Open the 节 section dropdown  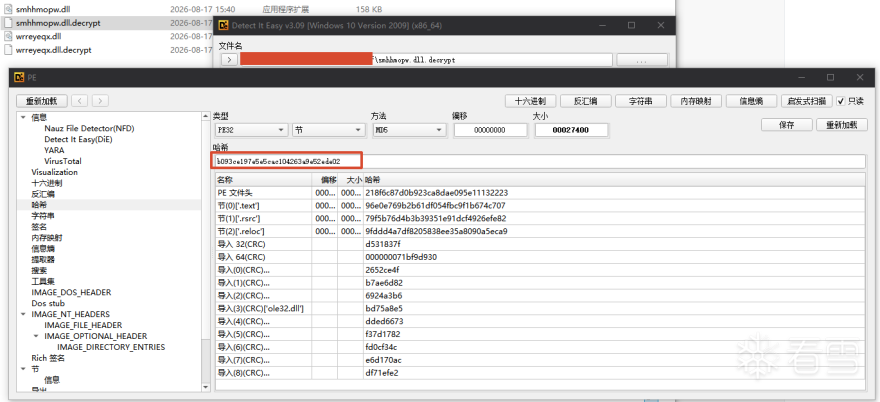[329, 130]
